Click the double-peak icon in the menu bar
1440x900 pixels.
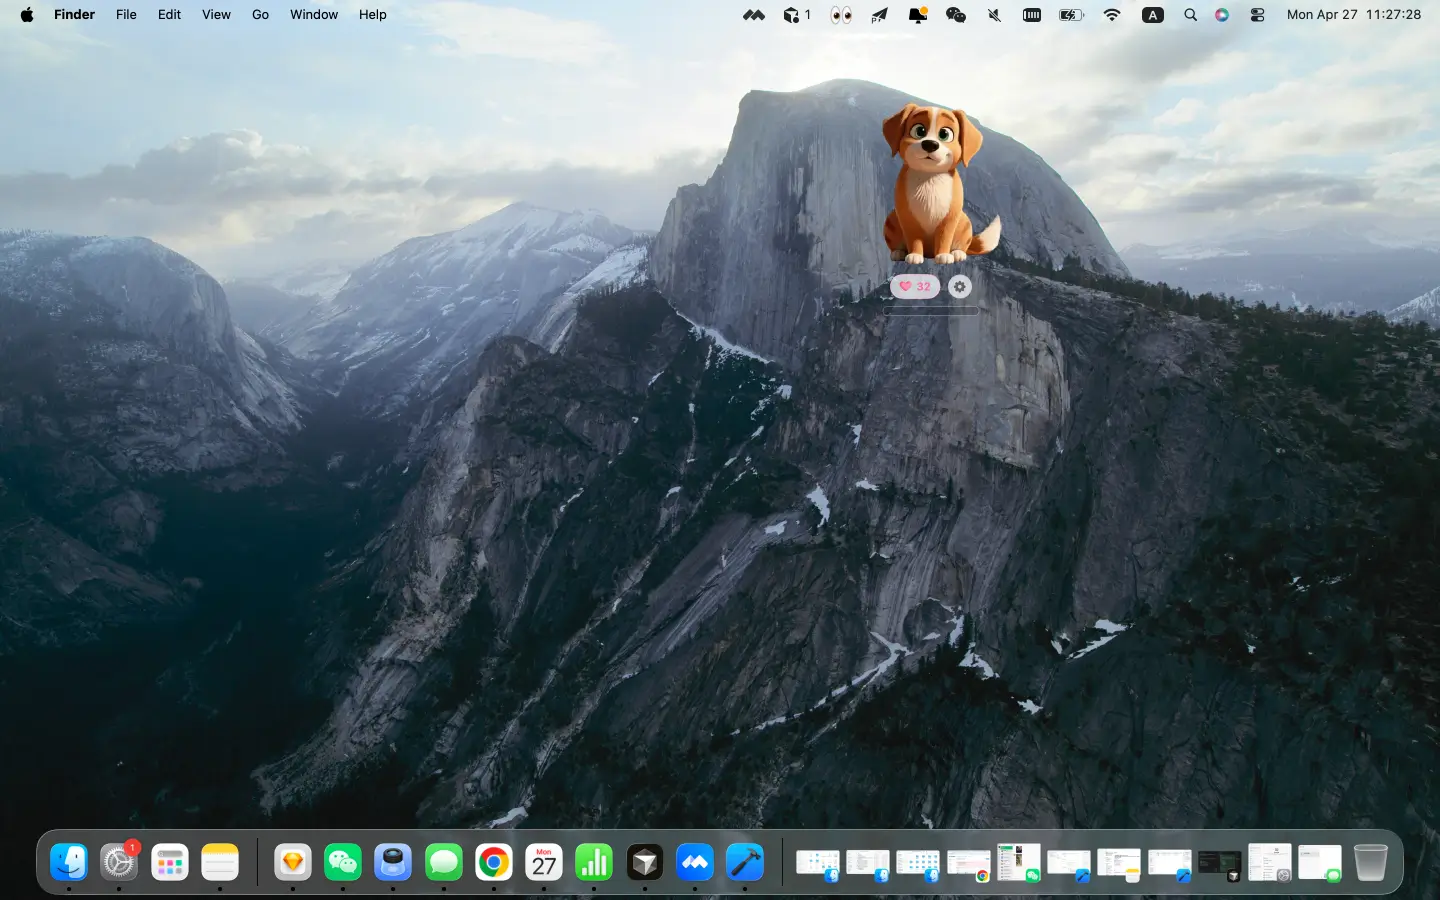[754, 15]
